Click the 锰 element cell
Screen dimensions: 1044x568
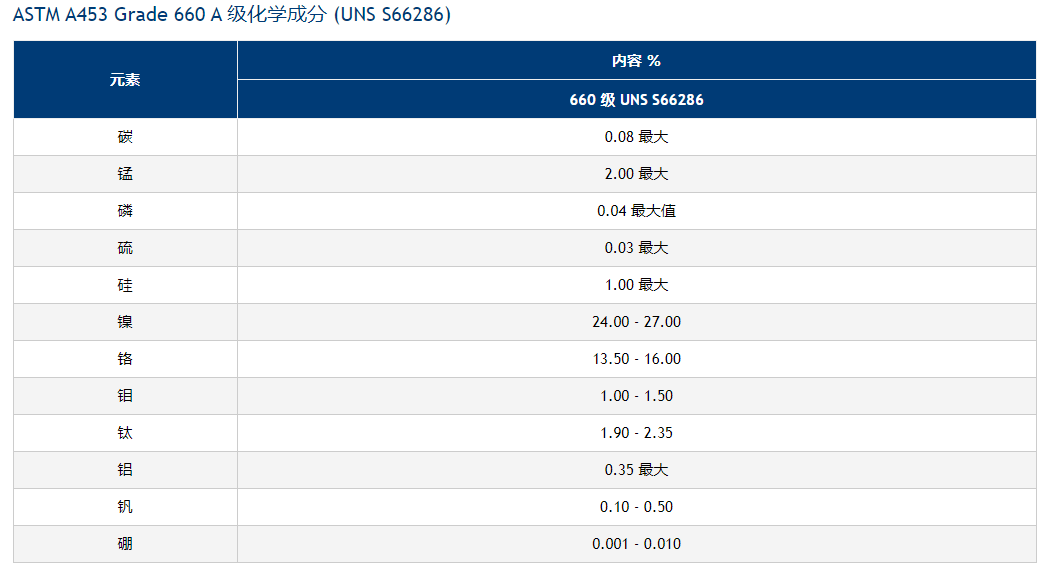click(x=125, y=174)
